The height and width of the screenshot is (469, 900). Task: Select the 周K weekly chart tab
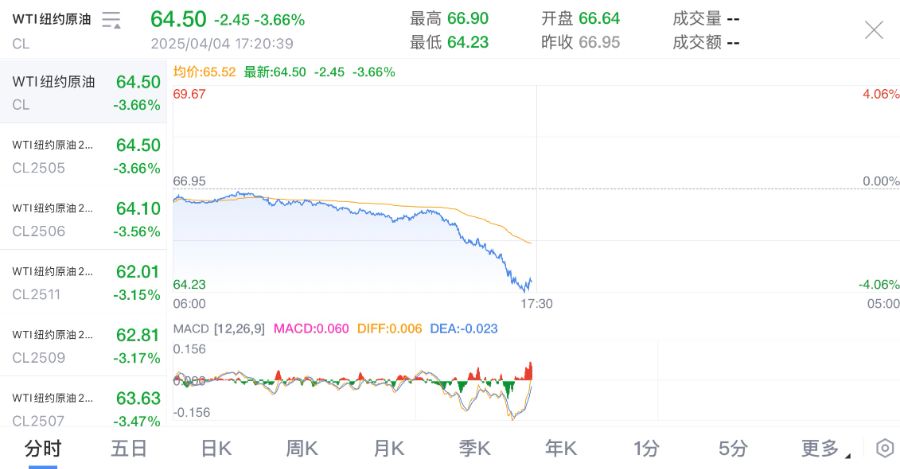(x=302, y=448)
